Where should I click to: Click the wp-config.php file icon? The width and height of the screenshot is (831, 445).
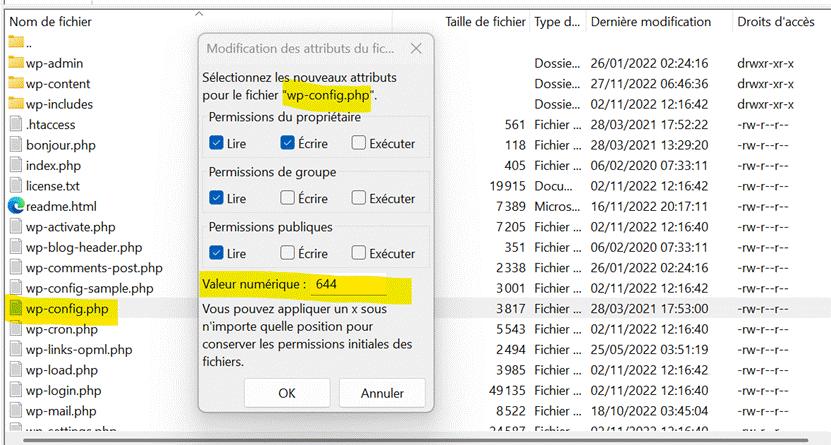click(15, 308)
